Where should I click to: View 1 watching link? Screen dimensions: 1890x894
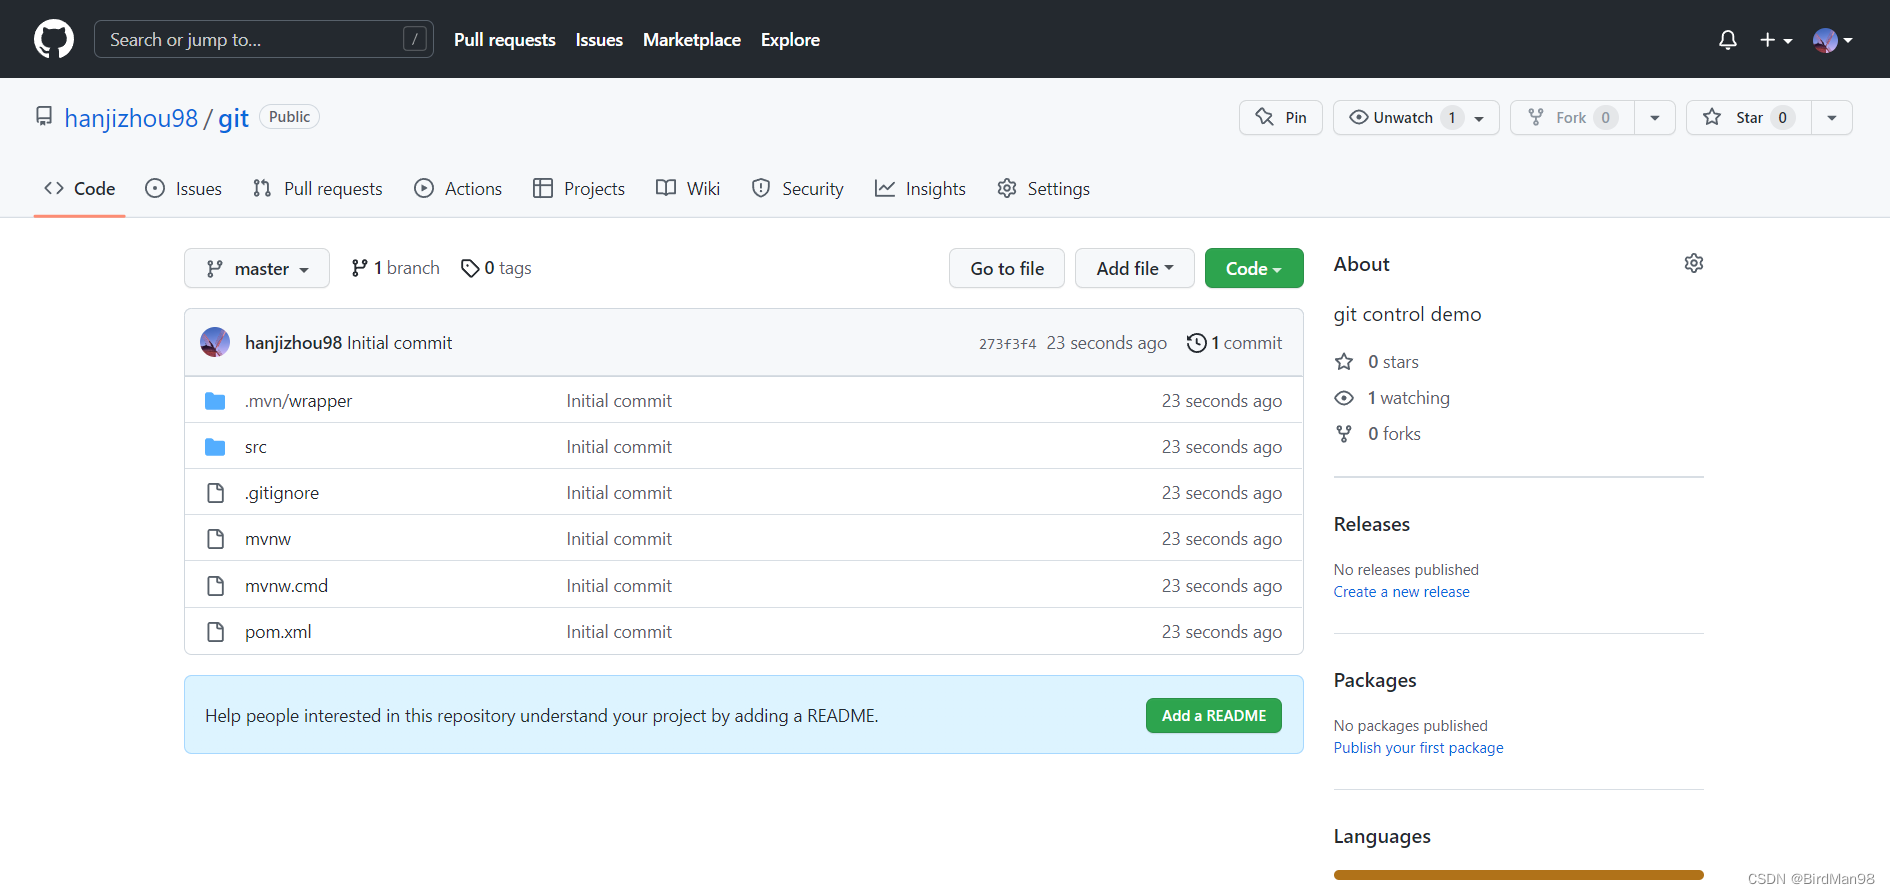(1392, 398)
